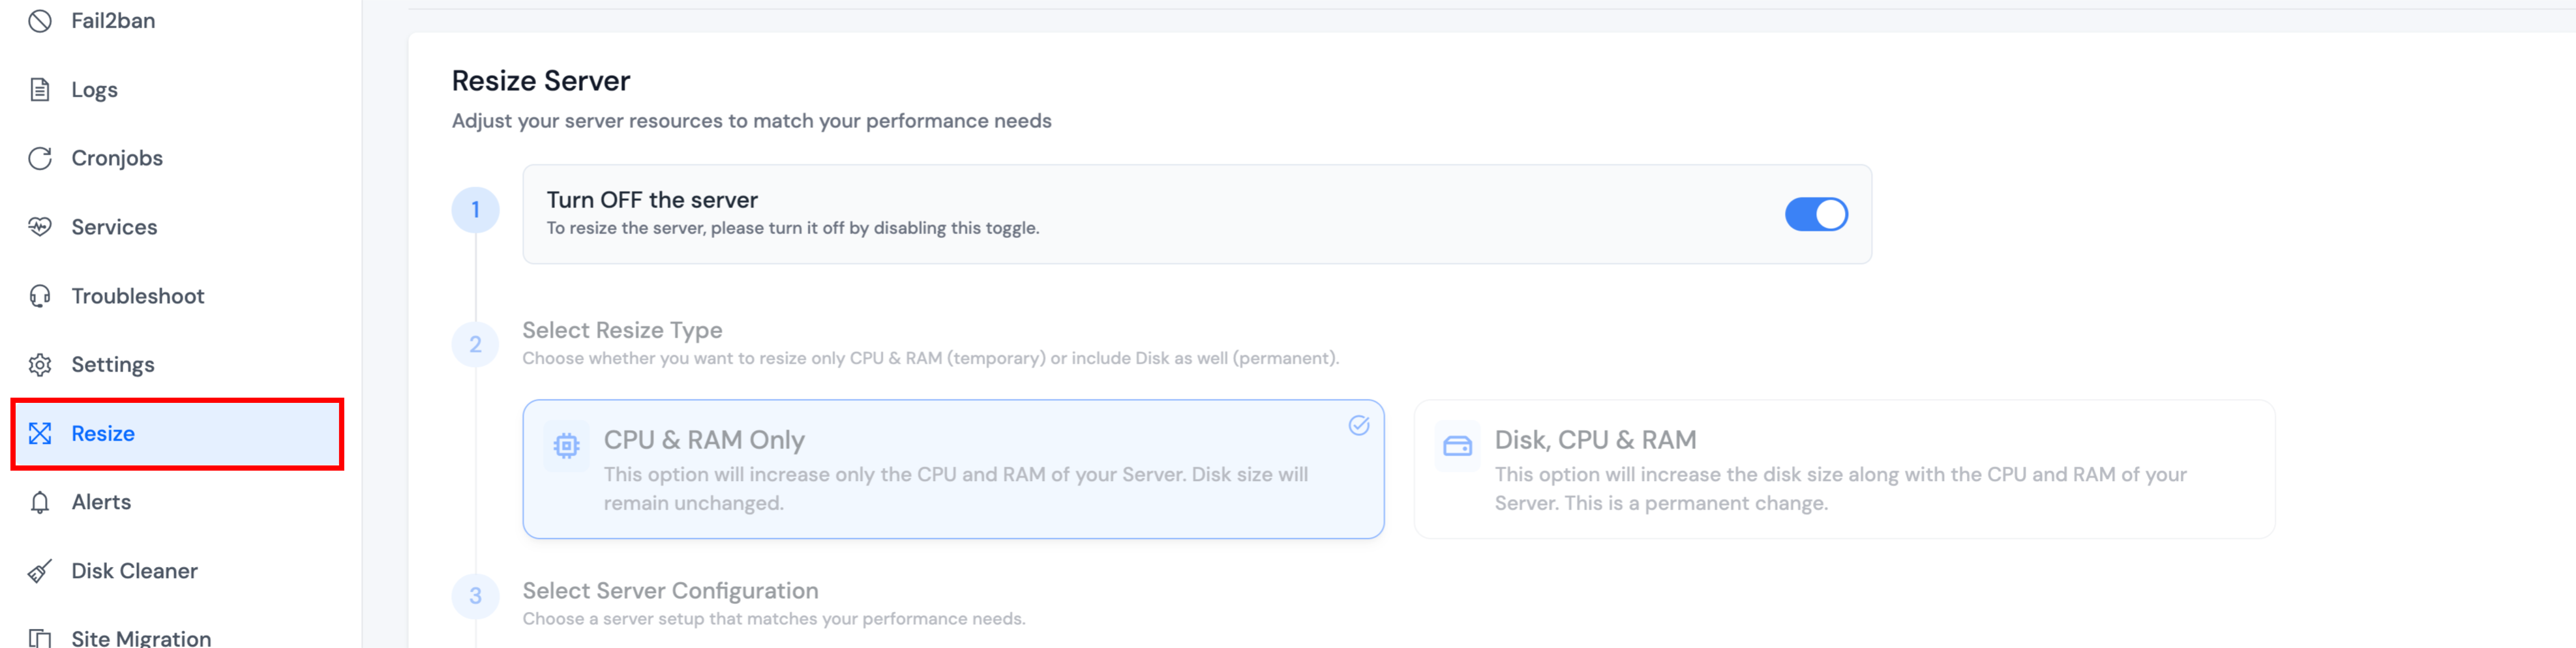2576x648 pixels.
Task: Click the Logs document icon
Action: (40, 90)
